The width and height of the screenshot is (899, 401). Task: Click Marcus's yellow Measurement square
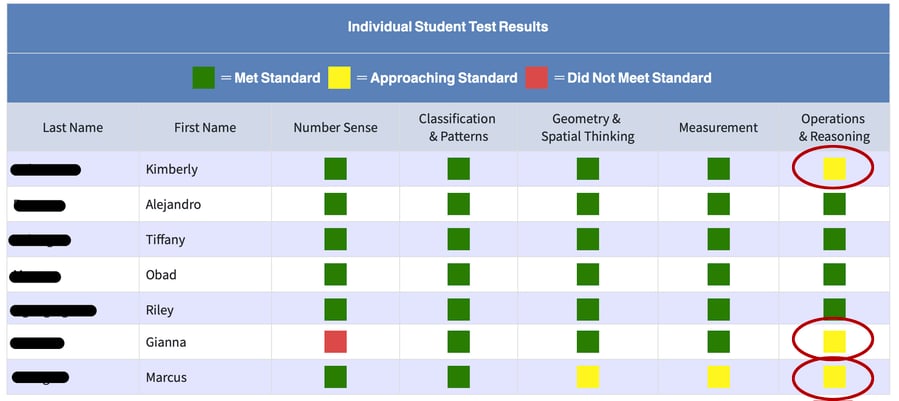[718, 377]
